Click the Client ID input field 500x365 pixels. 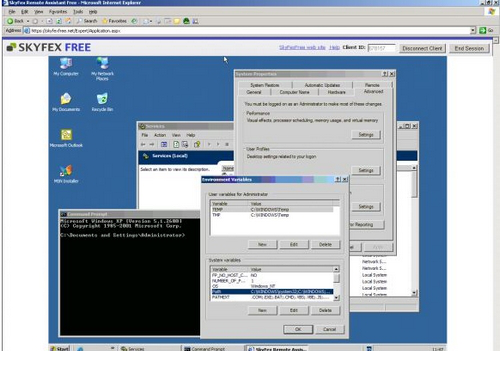click(382, 48)
